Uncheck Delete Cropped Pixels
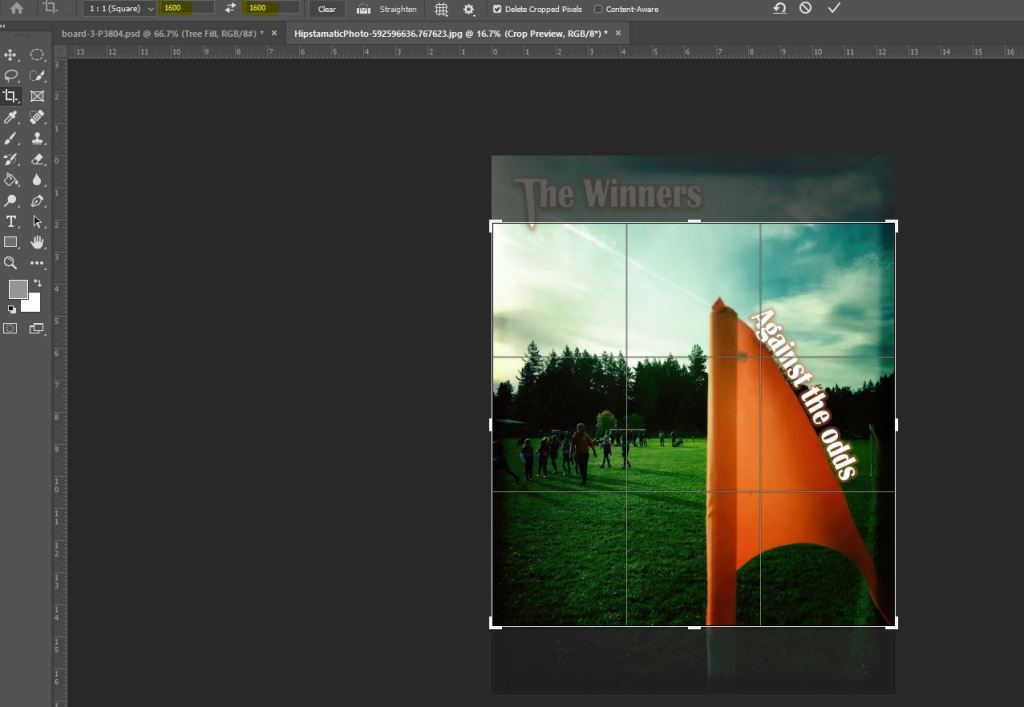The height and width of the screenshot is (707, 1024). (497, 9)
